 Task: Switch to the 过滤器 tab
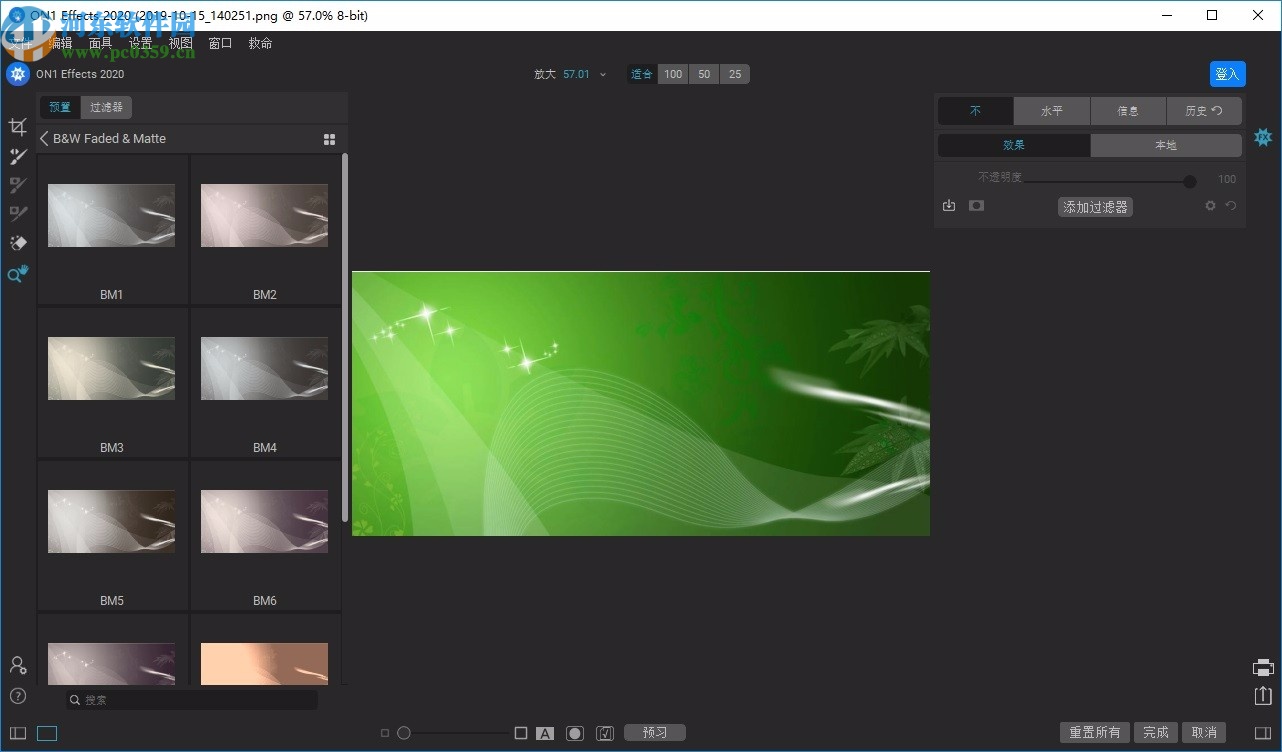[106, 107]
